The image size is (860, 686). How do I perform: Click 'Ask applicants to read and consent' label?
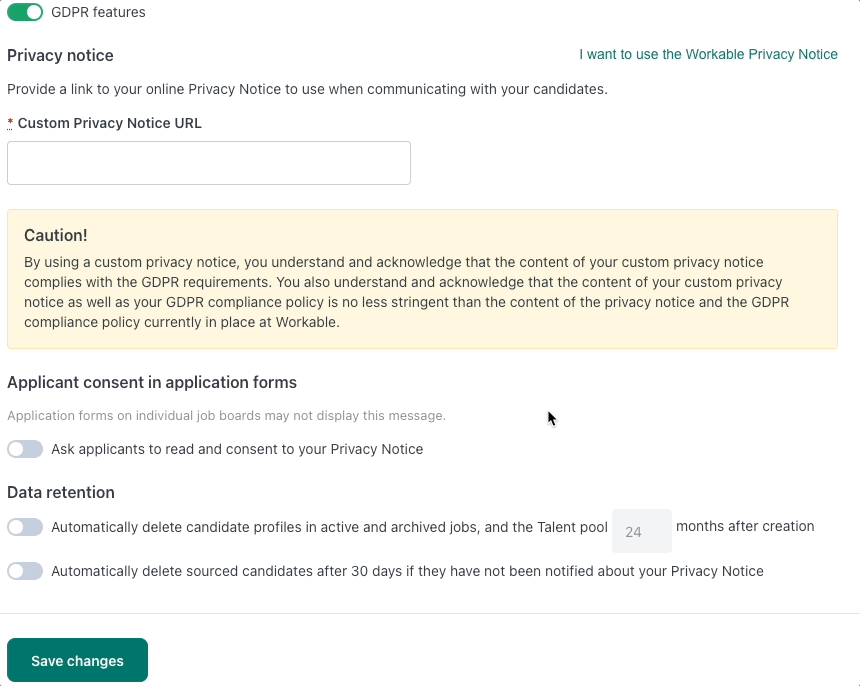pos(237,449)
